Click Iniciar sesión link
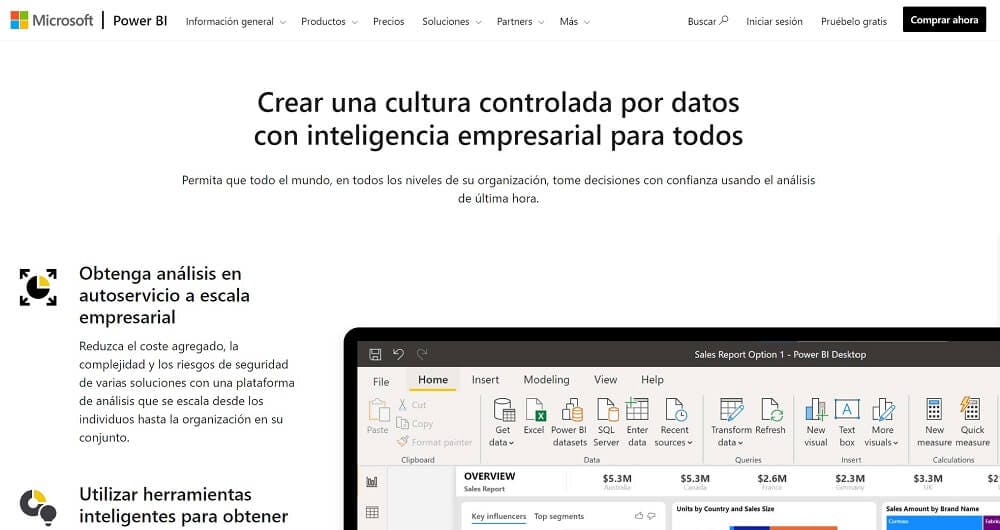1000x530 pixels. coord(774,22)
